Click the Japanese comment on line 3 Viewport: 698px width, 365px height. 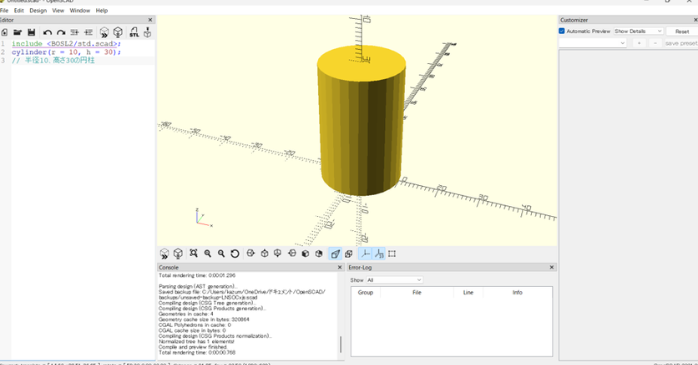pyautogui.click(x=53, y=60)
